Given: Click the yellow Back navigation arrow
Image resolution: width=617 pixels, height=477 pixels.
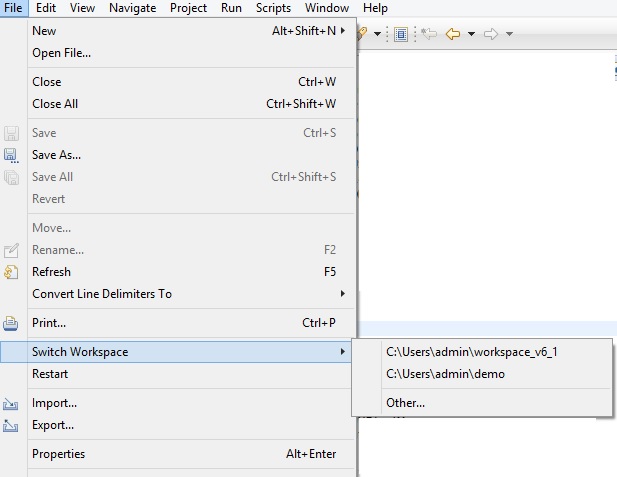Looking at the screenshot, I should click(x=453, y=34).
